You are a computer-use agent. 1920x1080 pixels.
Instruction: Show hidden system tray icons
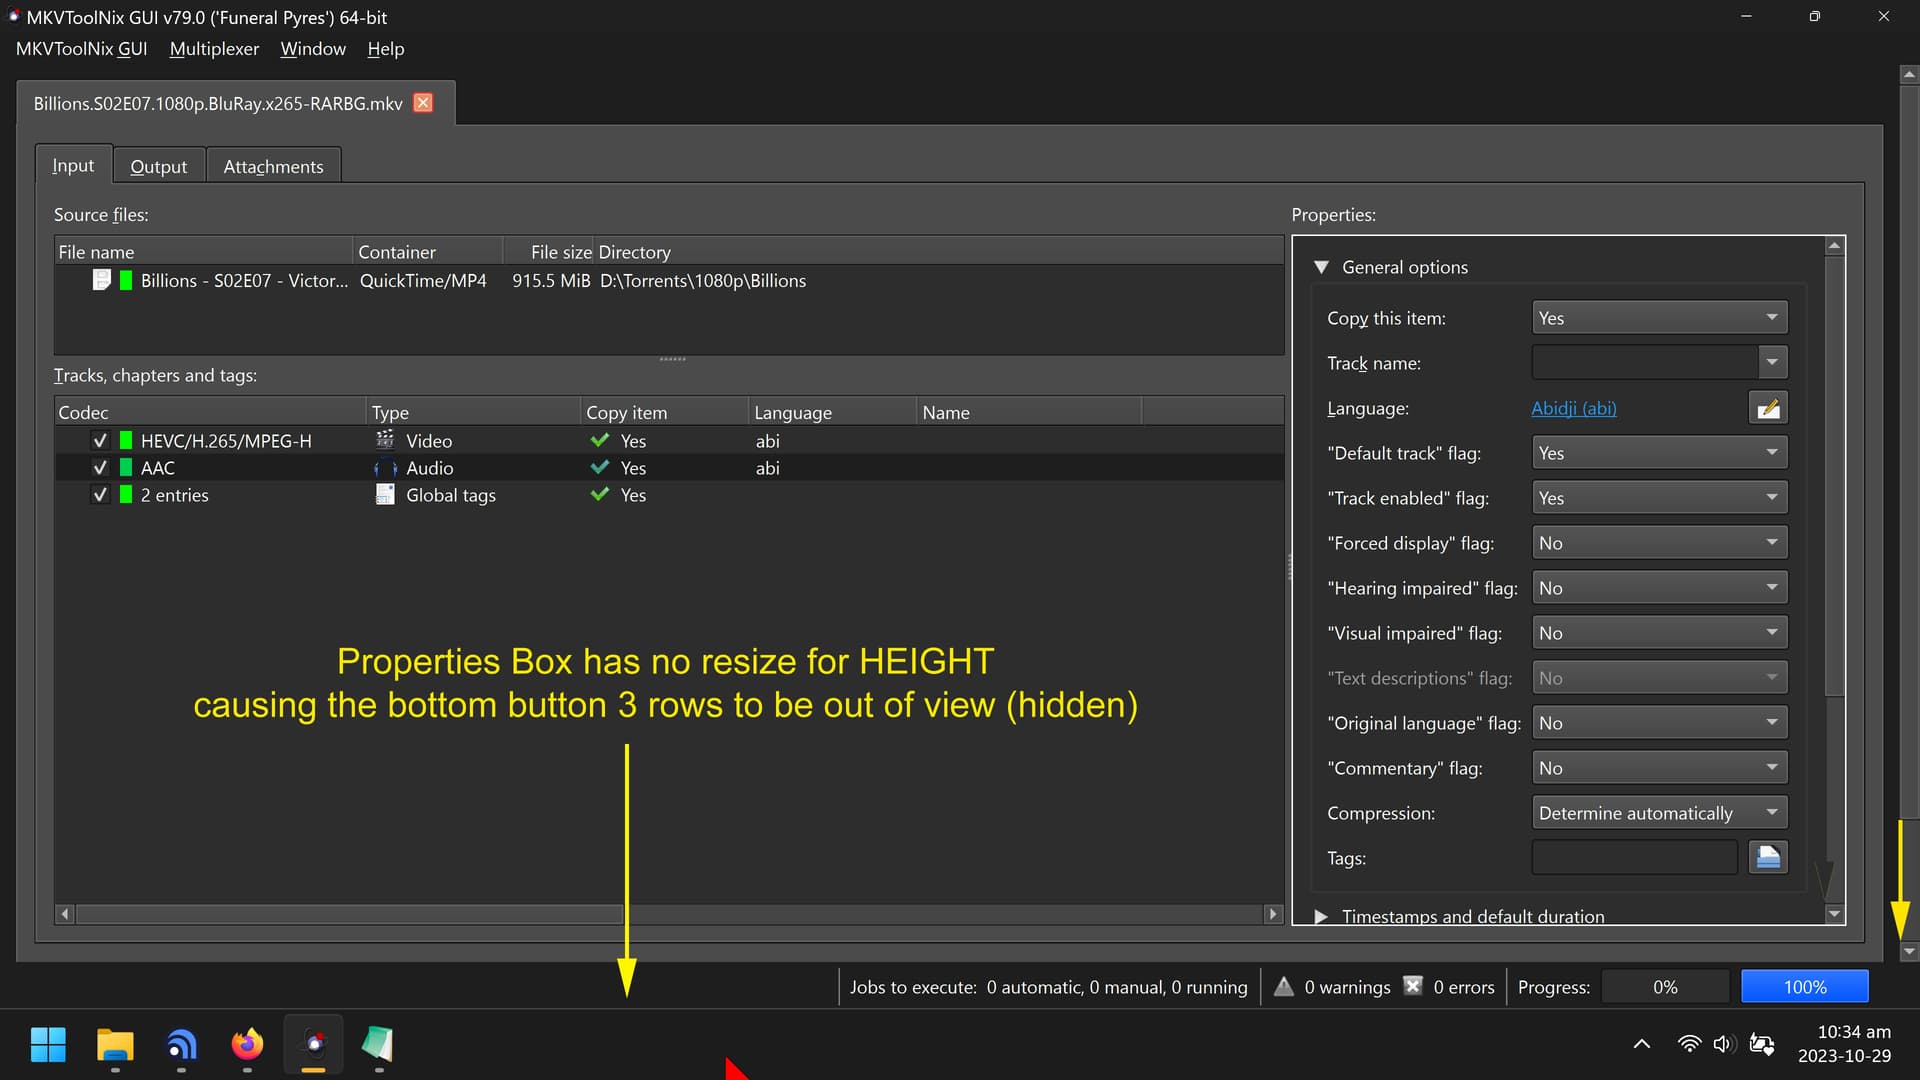click(1641, 1044)
